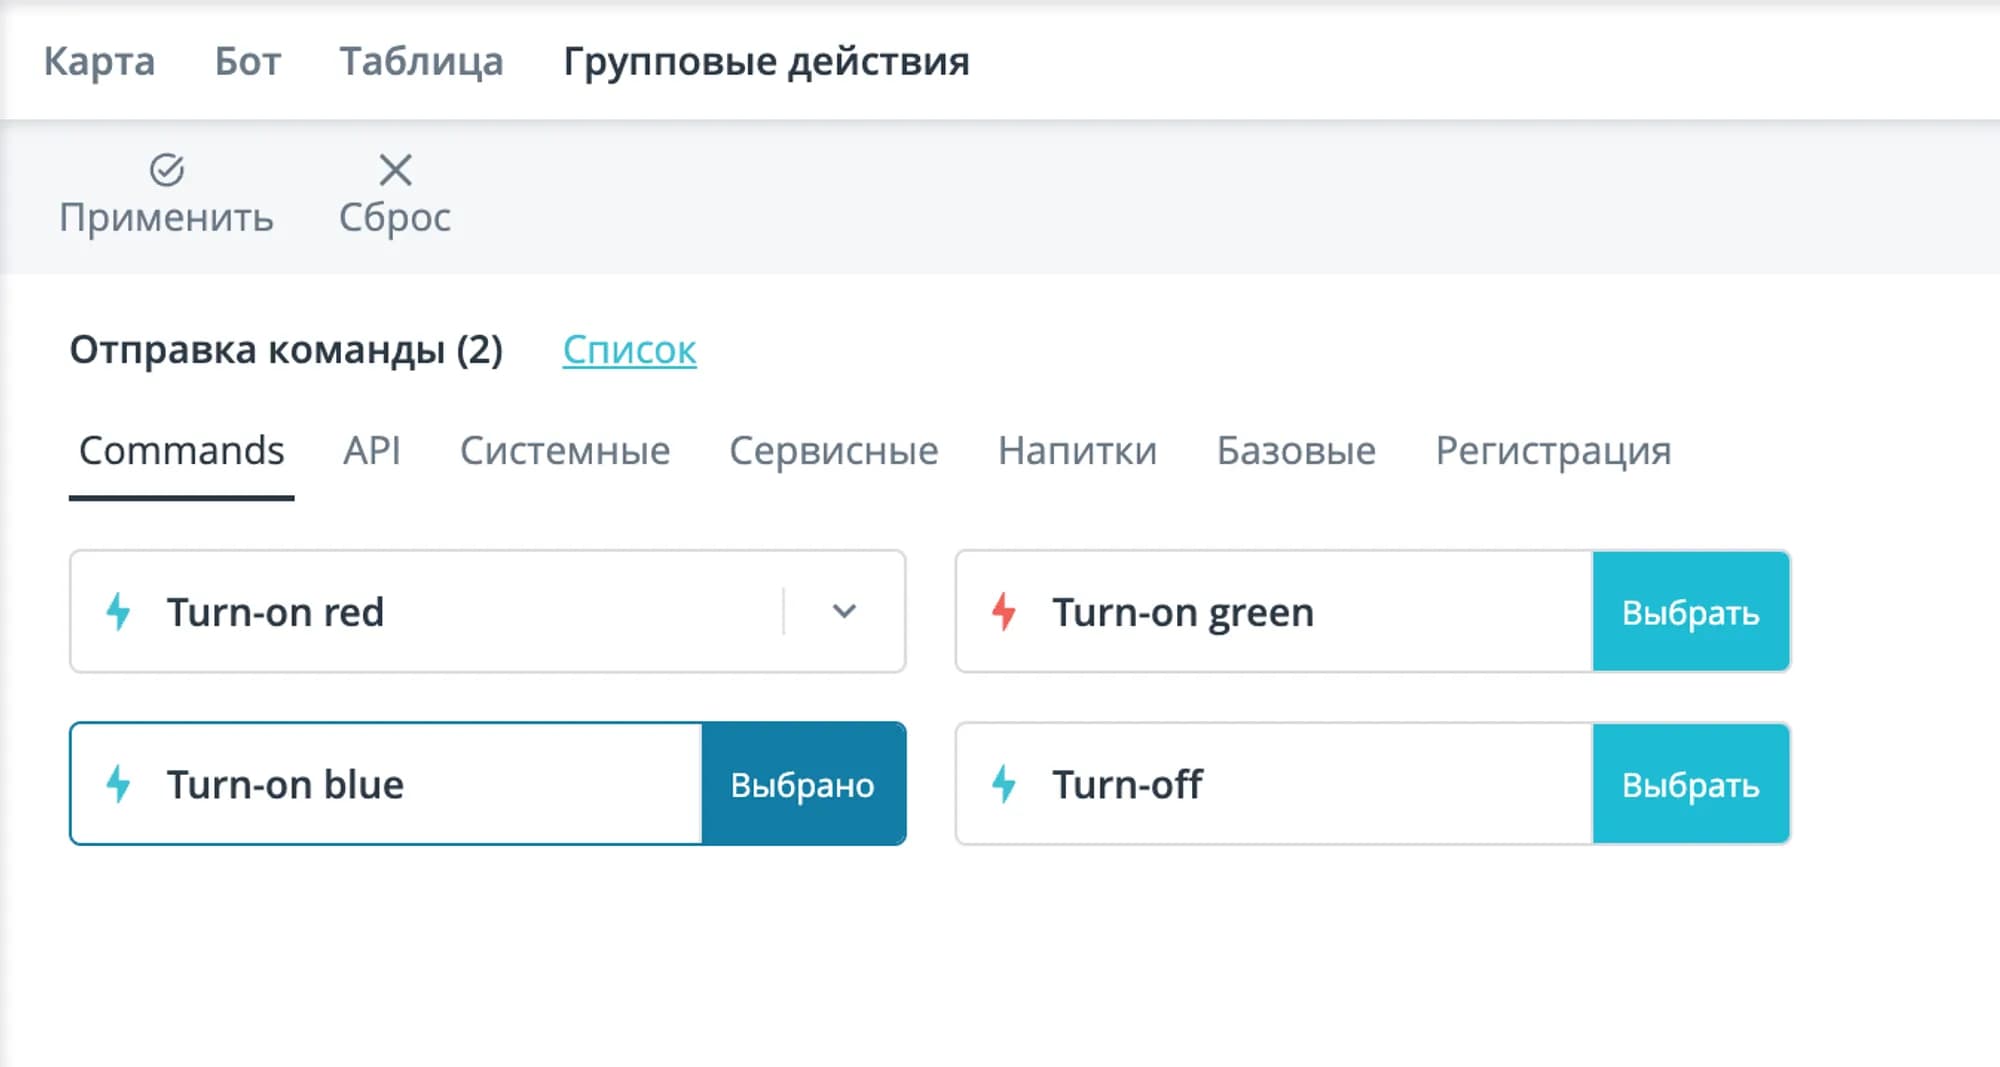The image size is (2000, 1067).
Task: Open the Таблица view
Action: 421,62
